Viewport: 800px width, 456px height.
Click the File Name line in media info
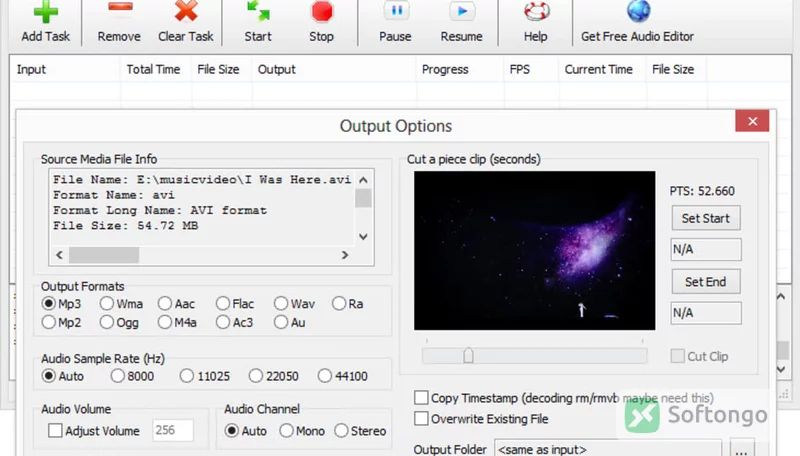(202, 180)
